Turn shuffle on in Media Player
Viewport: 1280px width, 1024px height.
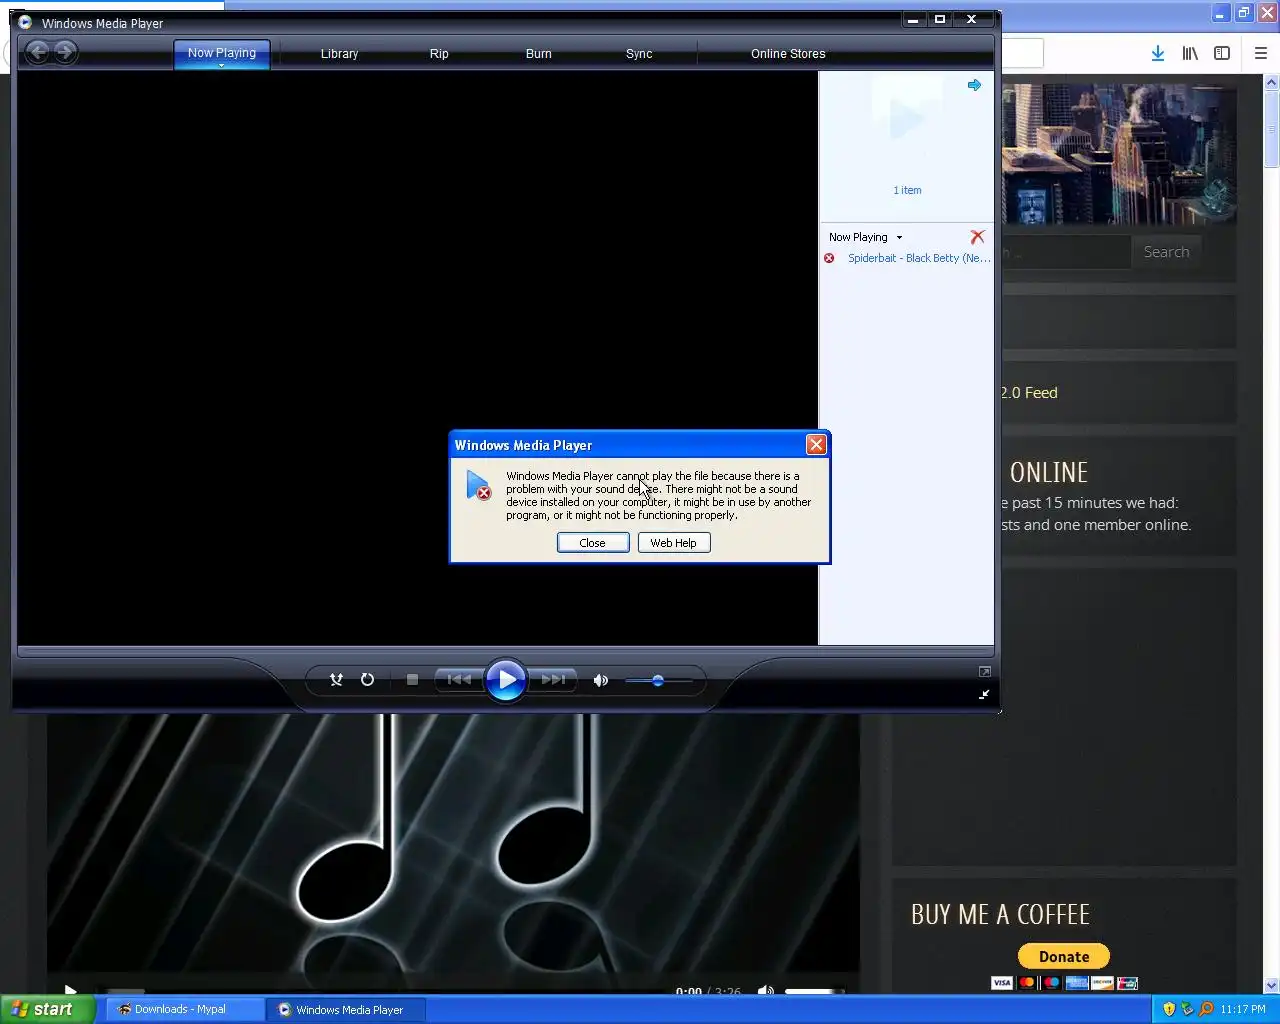(x=336, y=680)
